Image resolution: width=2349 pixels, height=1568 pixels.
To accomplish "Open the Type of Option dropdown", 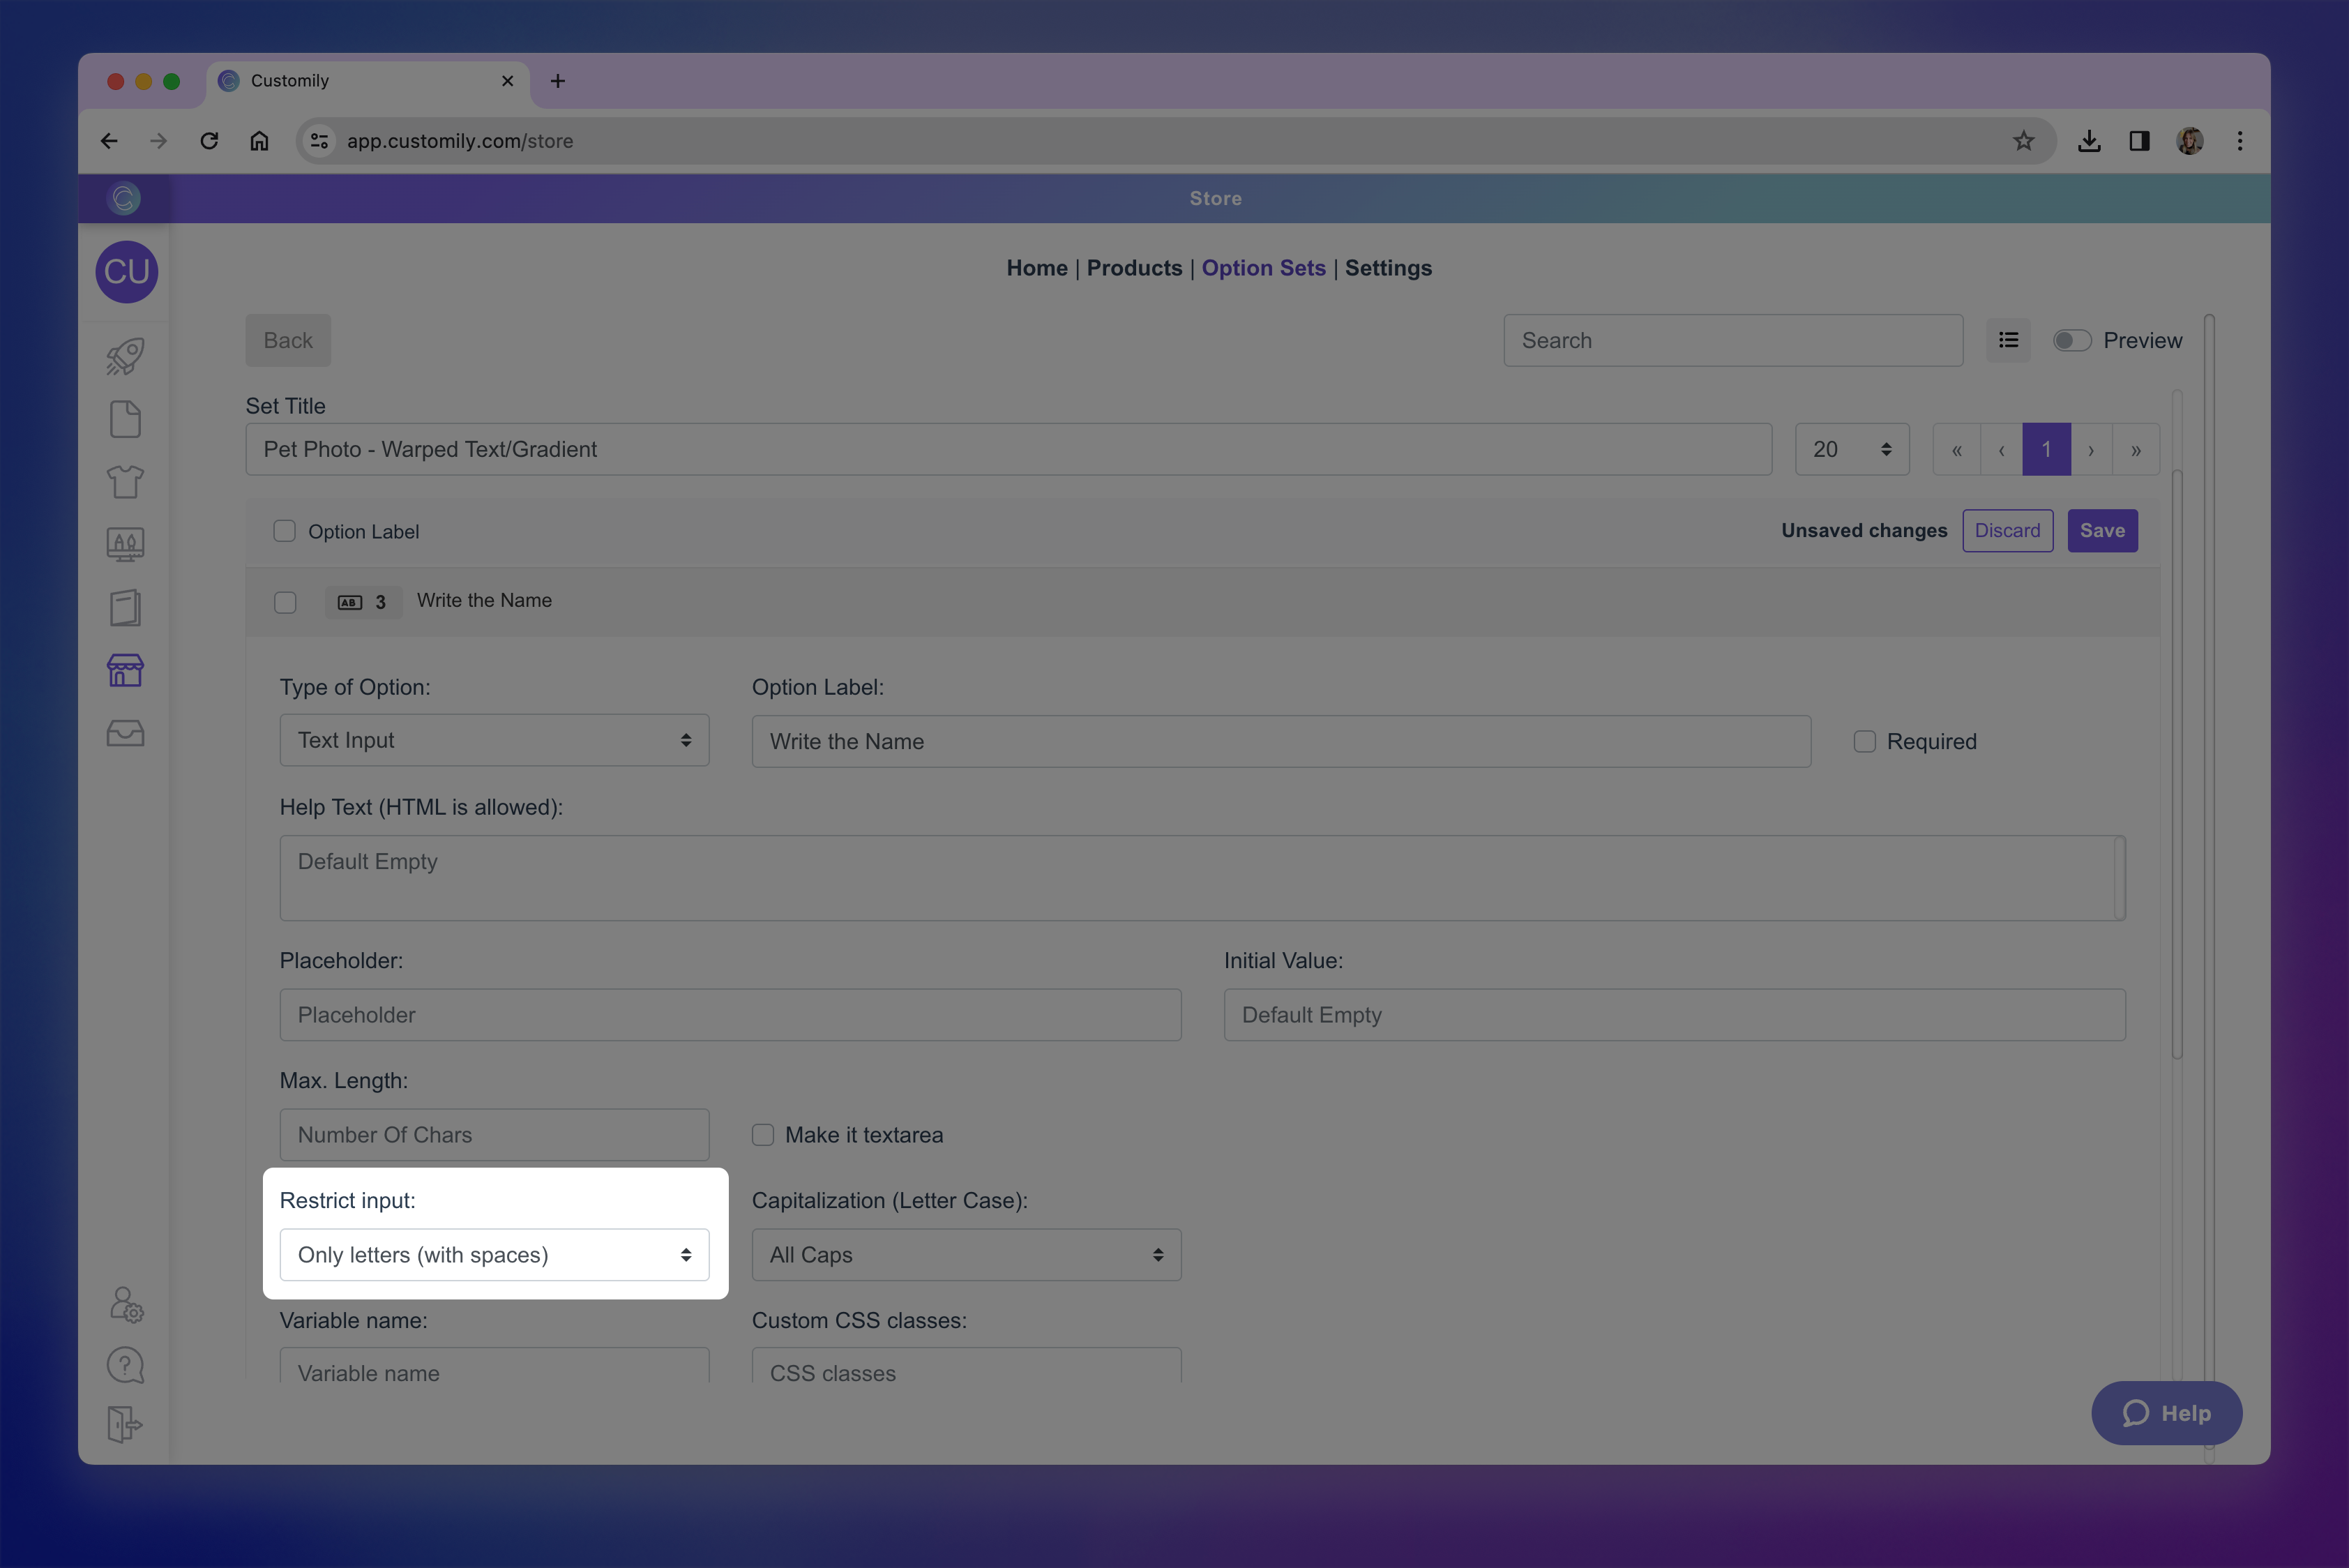I will (494, 740).
